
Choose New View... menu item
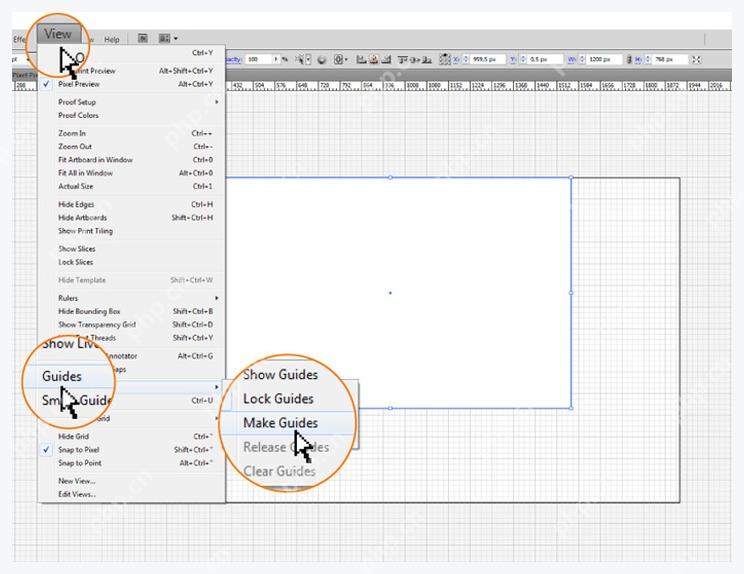point(131,481)
